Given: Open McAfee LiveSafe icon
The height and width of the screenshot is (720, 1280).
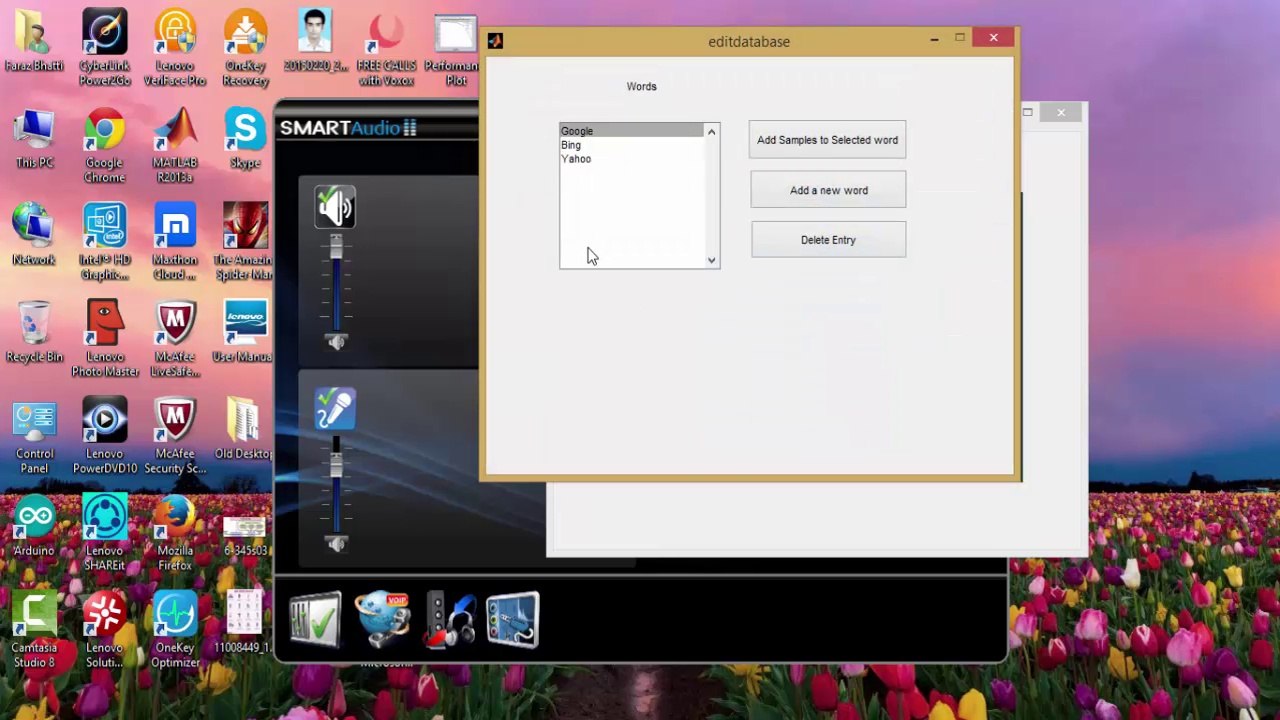Looking at the screenshot, I should pyautogui.click(x=175, y=339).
